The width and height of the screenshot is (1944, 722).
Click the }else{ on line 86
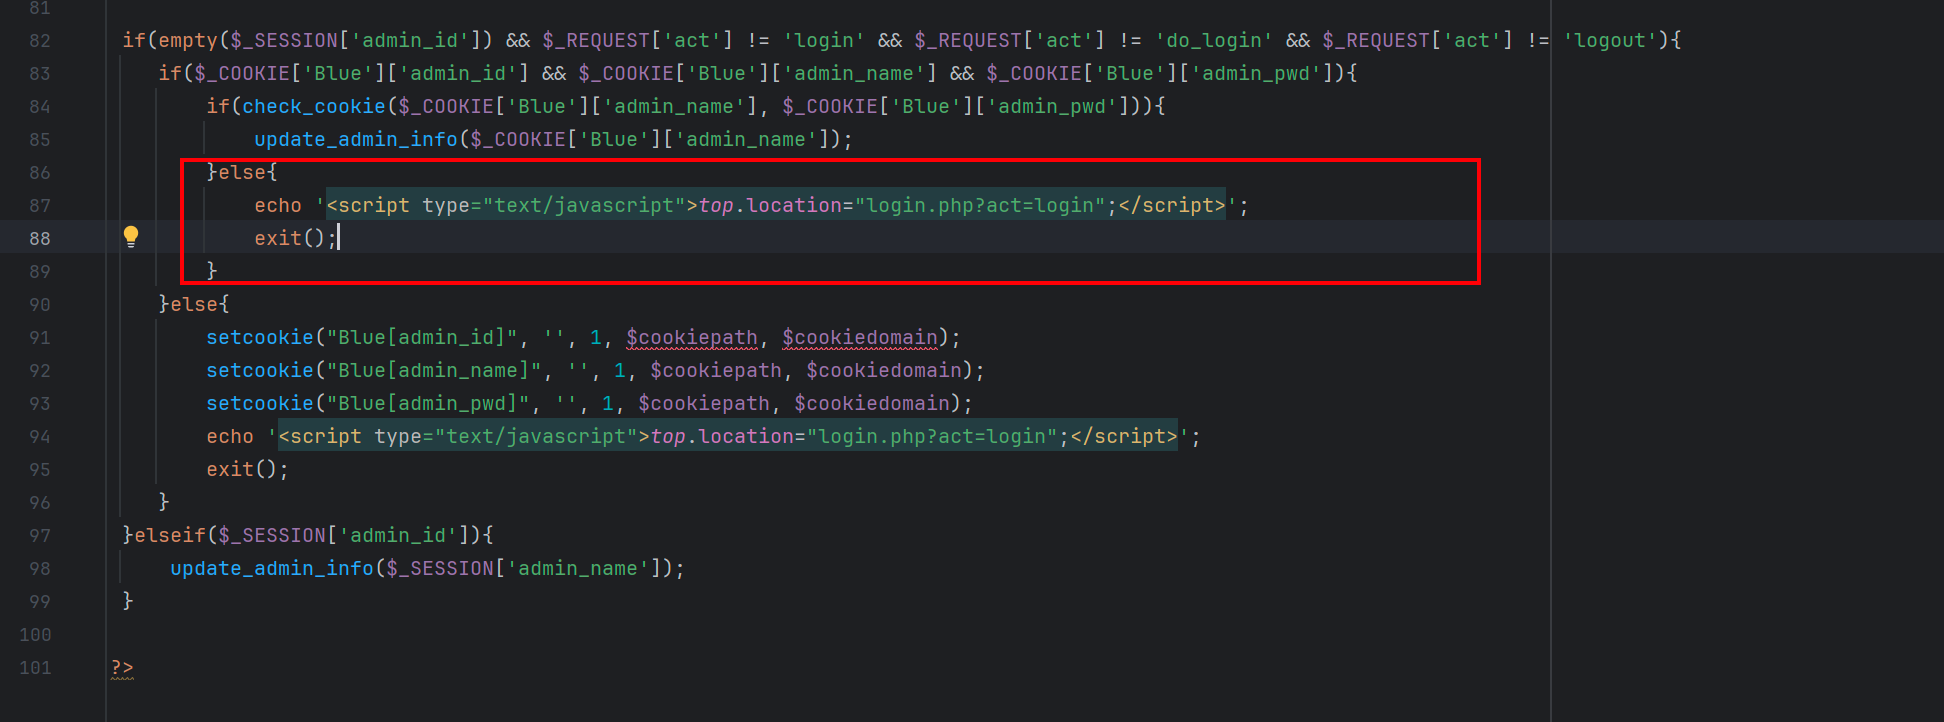pos(242,173)
